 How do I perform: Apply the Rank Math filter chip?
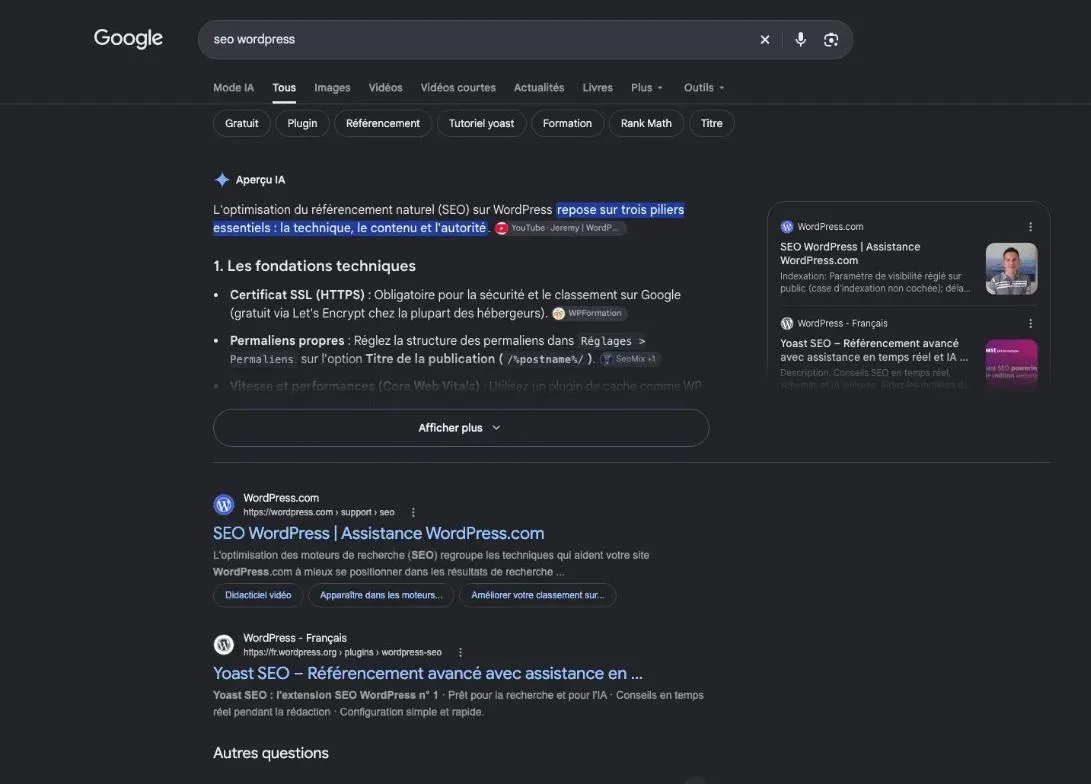[646, 124]
